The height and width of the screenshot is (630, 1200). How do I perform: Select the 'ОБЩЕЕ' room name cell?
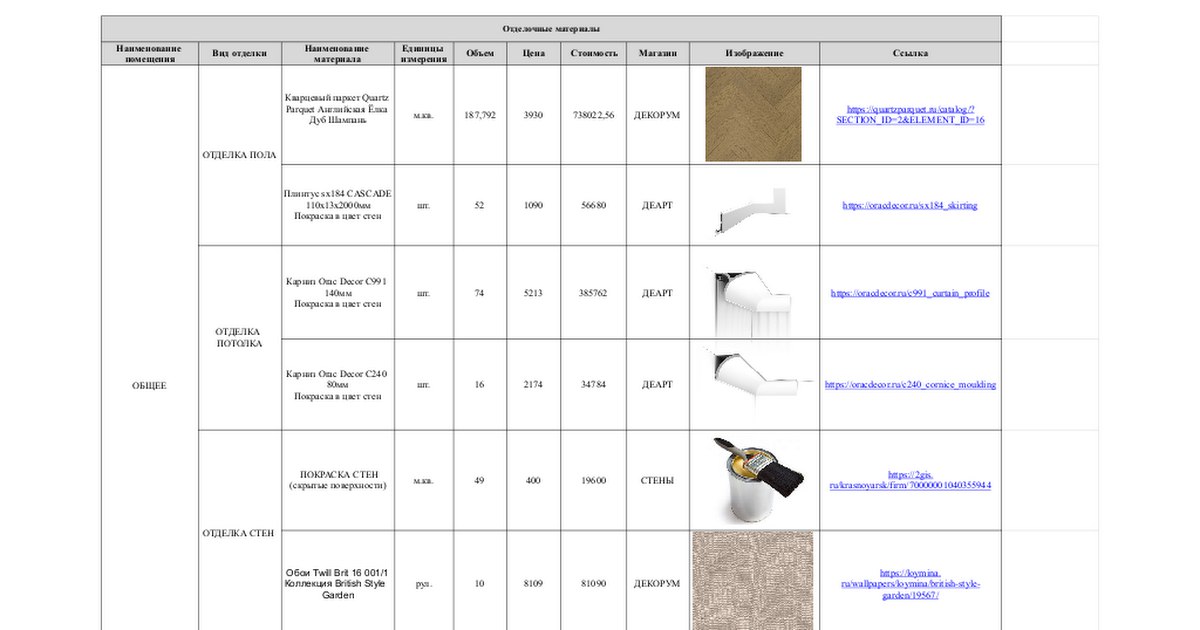point(150,385)
